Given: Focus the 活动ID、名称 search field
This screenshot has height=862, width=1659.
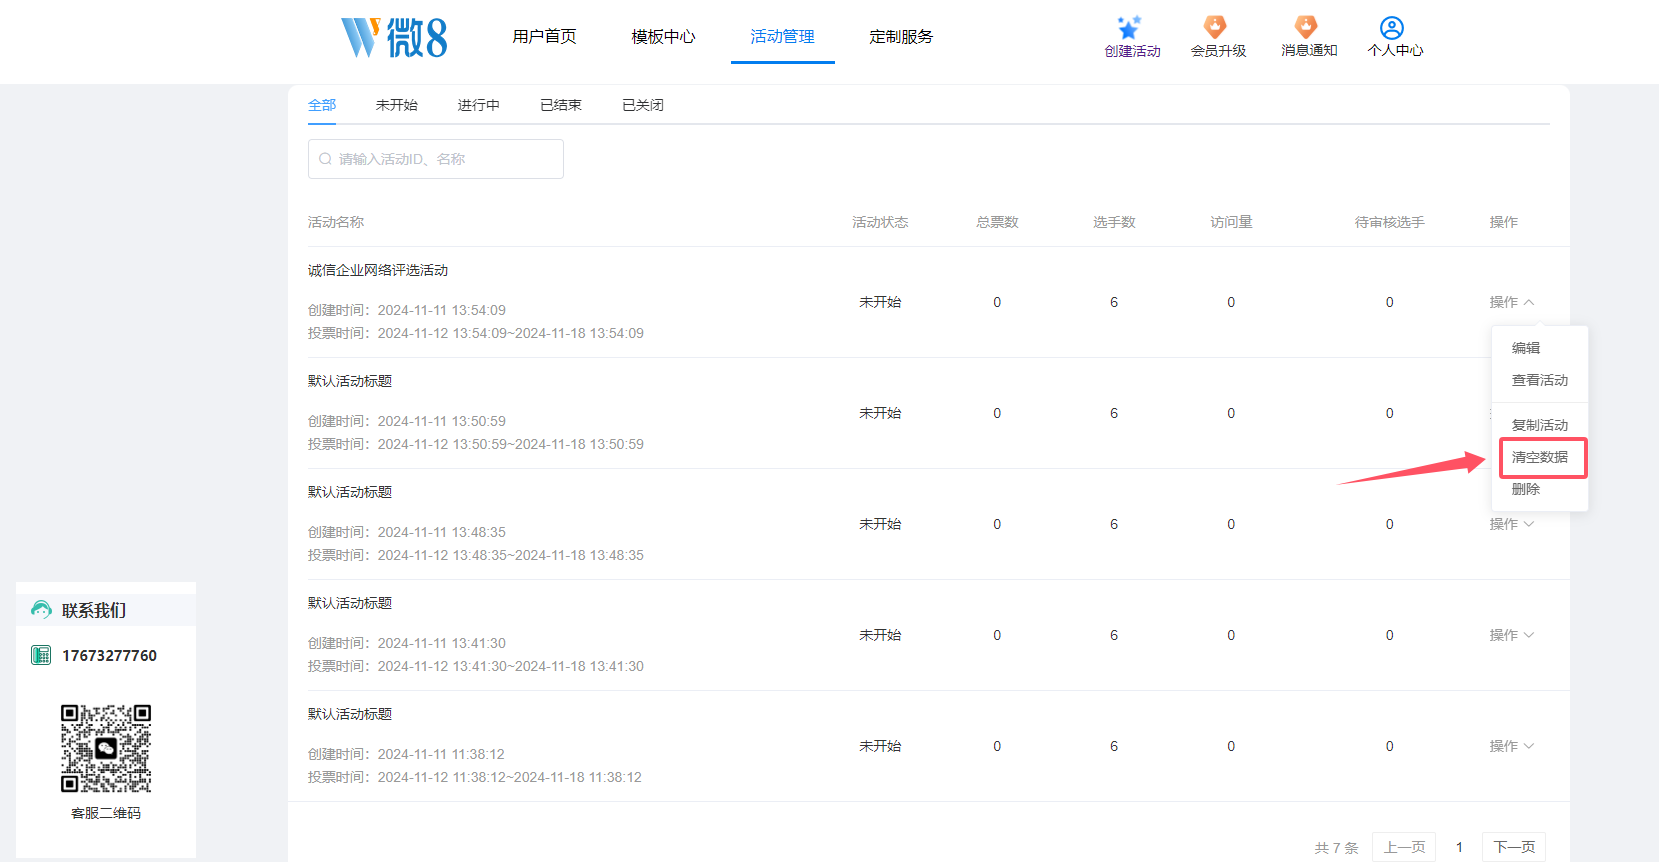Looking at the screenshot, I should (436, 159).
